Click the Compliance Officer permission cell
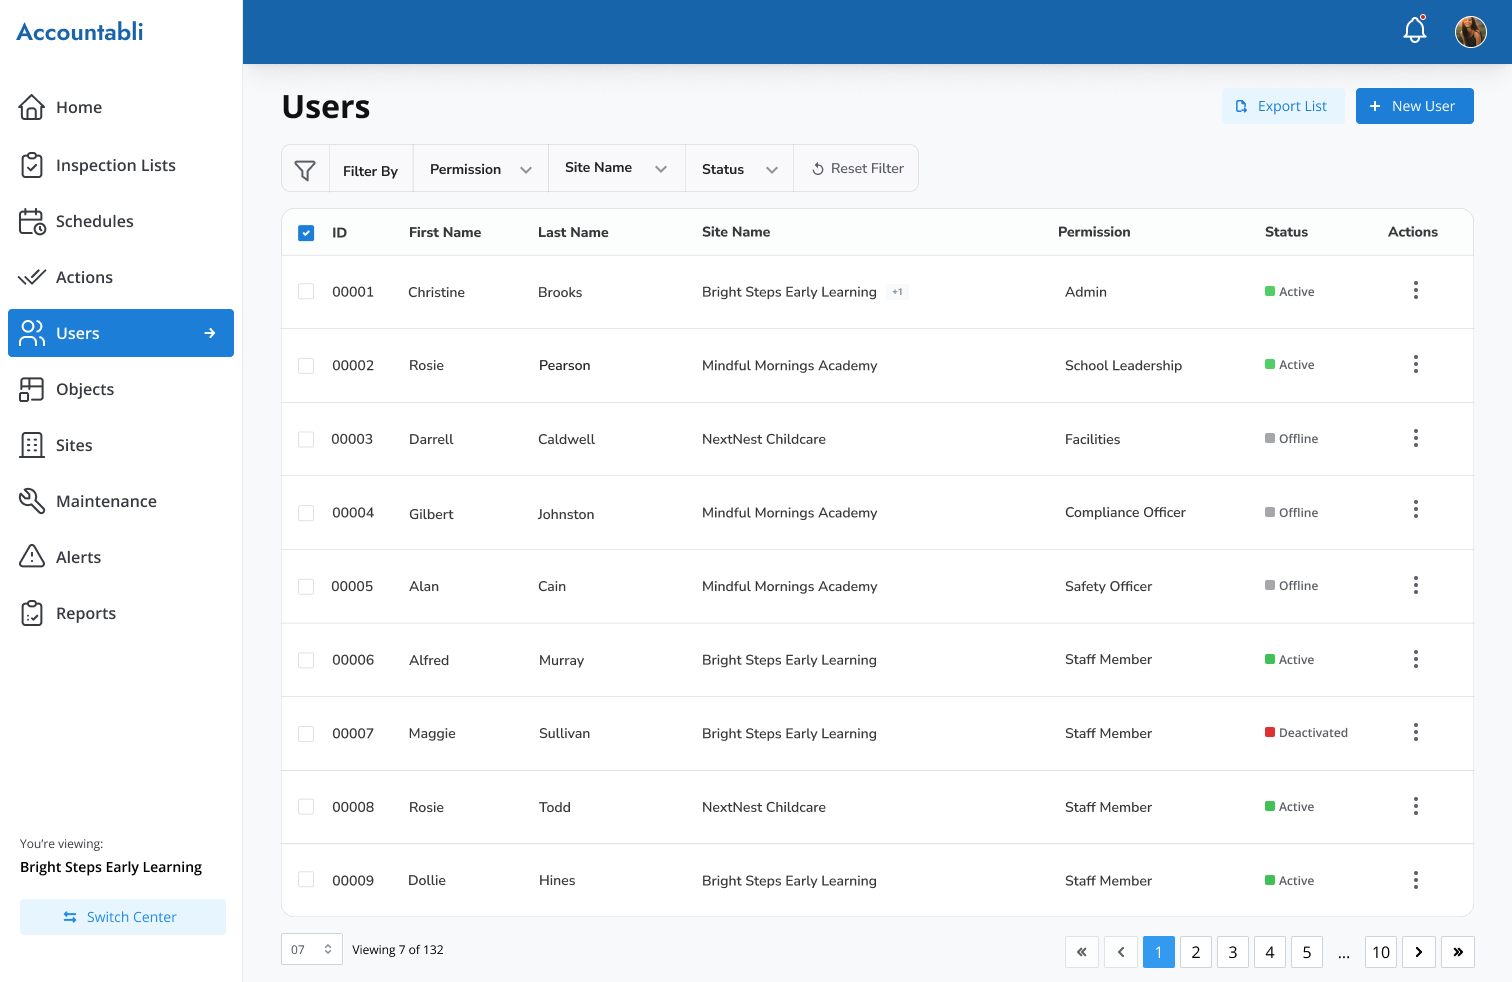 pos(1125,512)
